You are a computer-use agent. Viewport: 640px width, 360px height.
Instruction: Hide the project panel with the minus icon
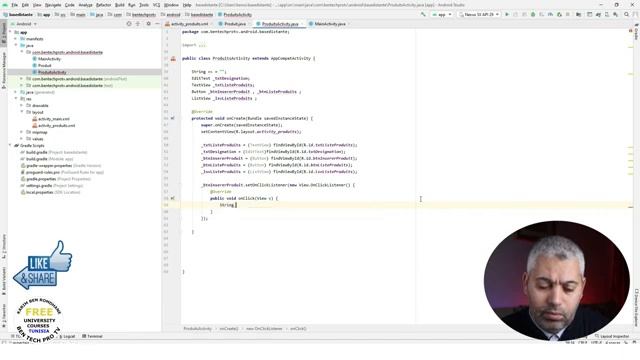pos(157,24)
